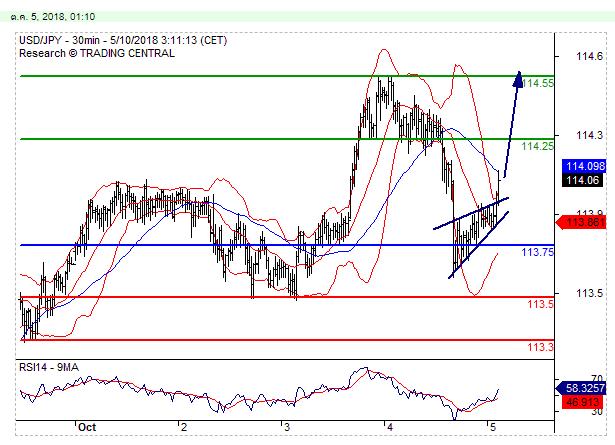Click the red 113.5 support label
The height and width of the screenshot is (445, 615).
pos(540,304)
